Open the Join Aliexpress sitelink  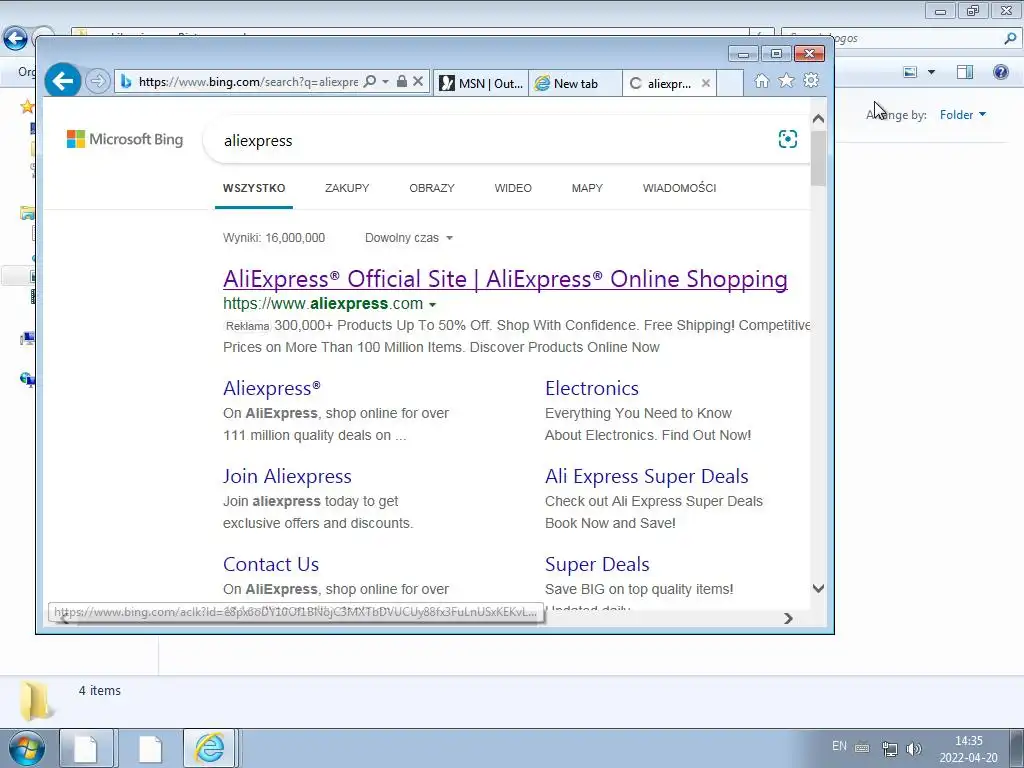pos(287,476)
